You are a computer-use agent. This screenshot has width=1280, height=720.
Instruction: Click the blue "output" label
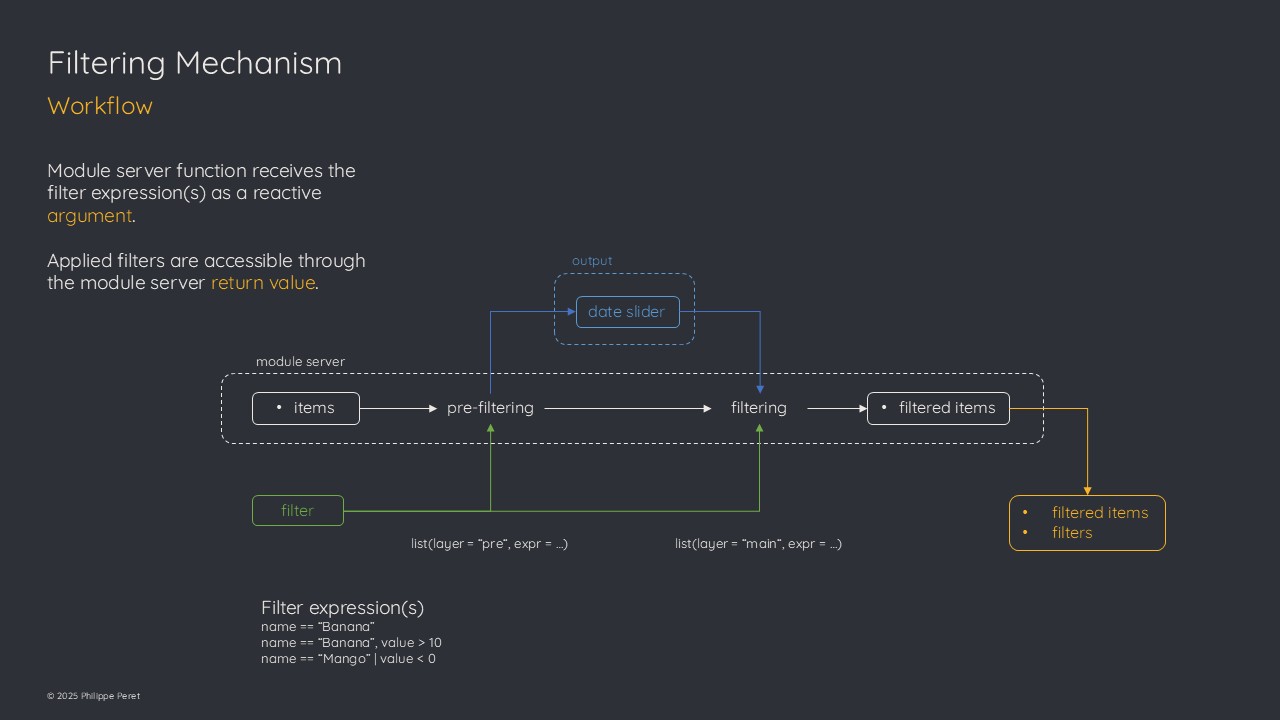592,261
